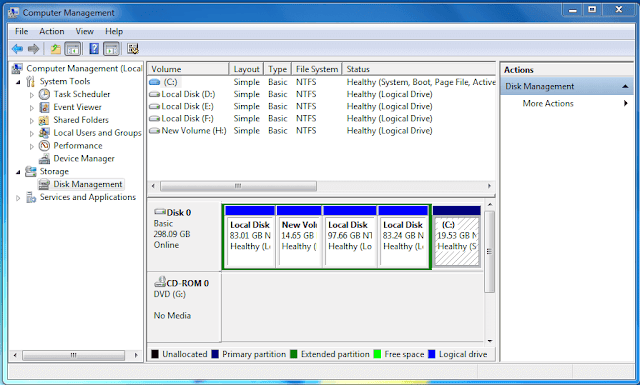Click the C: volume drive icon in list
This screenshot has width=640, height=385.
154,82
